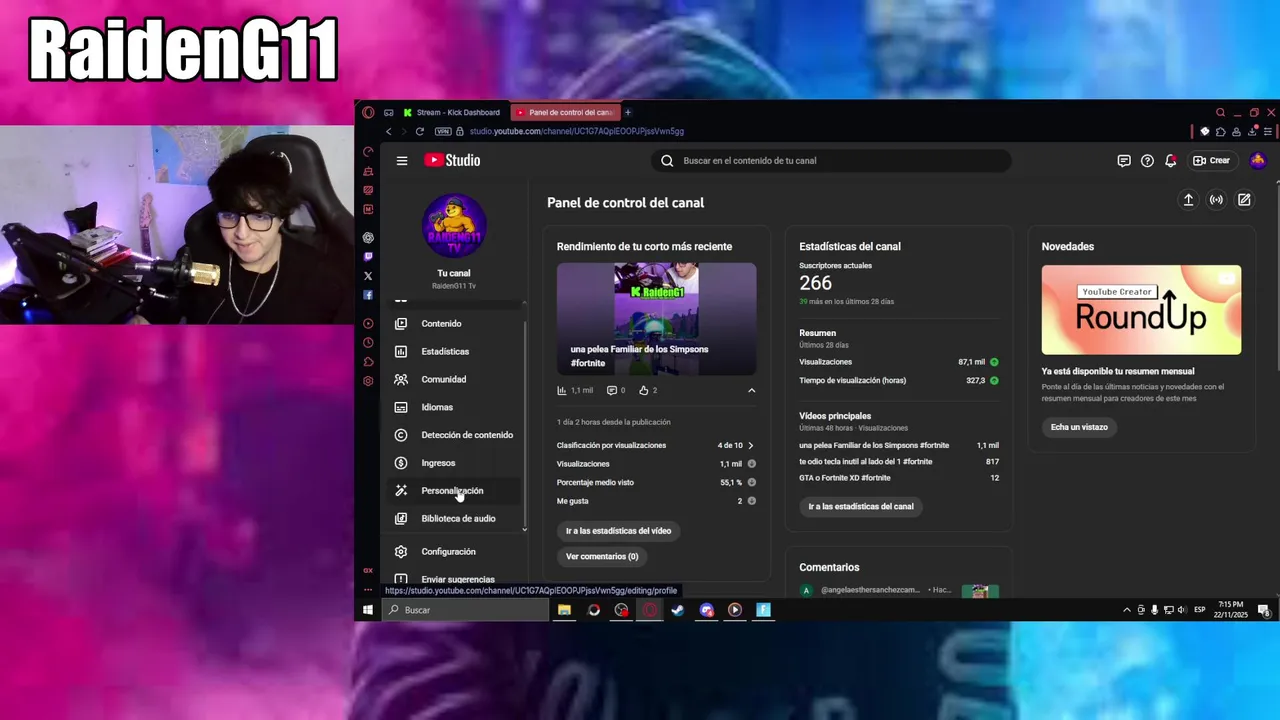Open the help question mark icon
The height and width of the screenshot is (720, 1280).
click(1147, 160)
